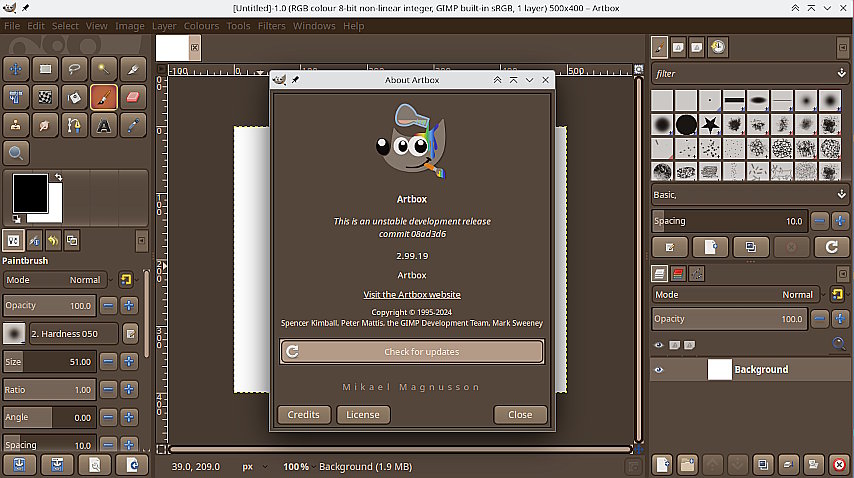Viewport: 854px width, 478px height.
Task: Reset tool options to defaults
Action: coord(132,465)
